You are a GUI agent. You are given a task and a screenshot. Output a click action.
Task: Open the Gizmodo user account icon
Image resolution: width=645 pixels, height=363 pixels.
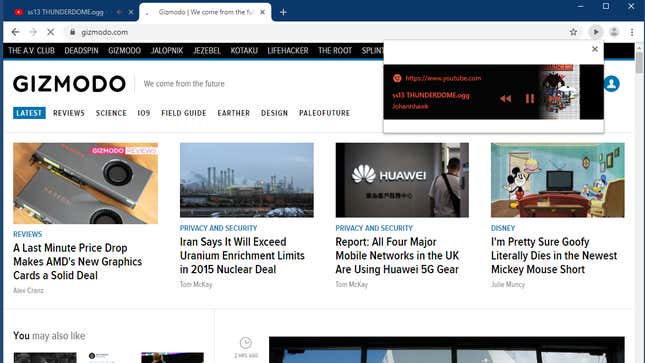[x=612, y=84]
